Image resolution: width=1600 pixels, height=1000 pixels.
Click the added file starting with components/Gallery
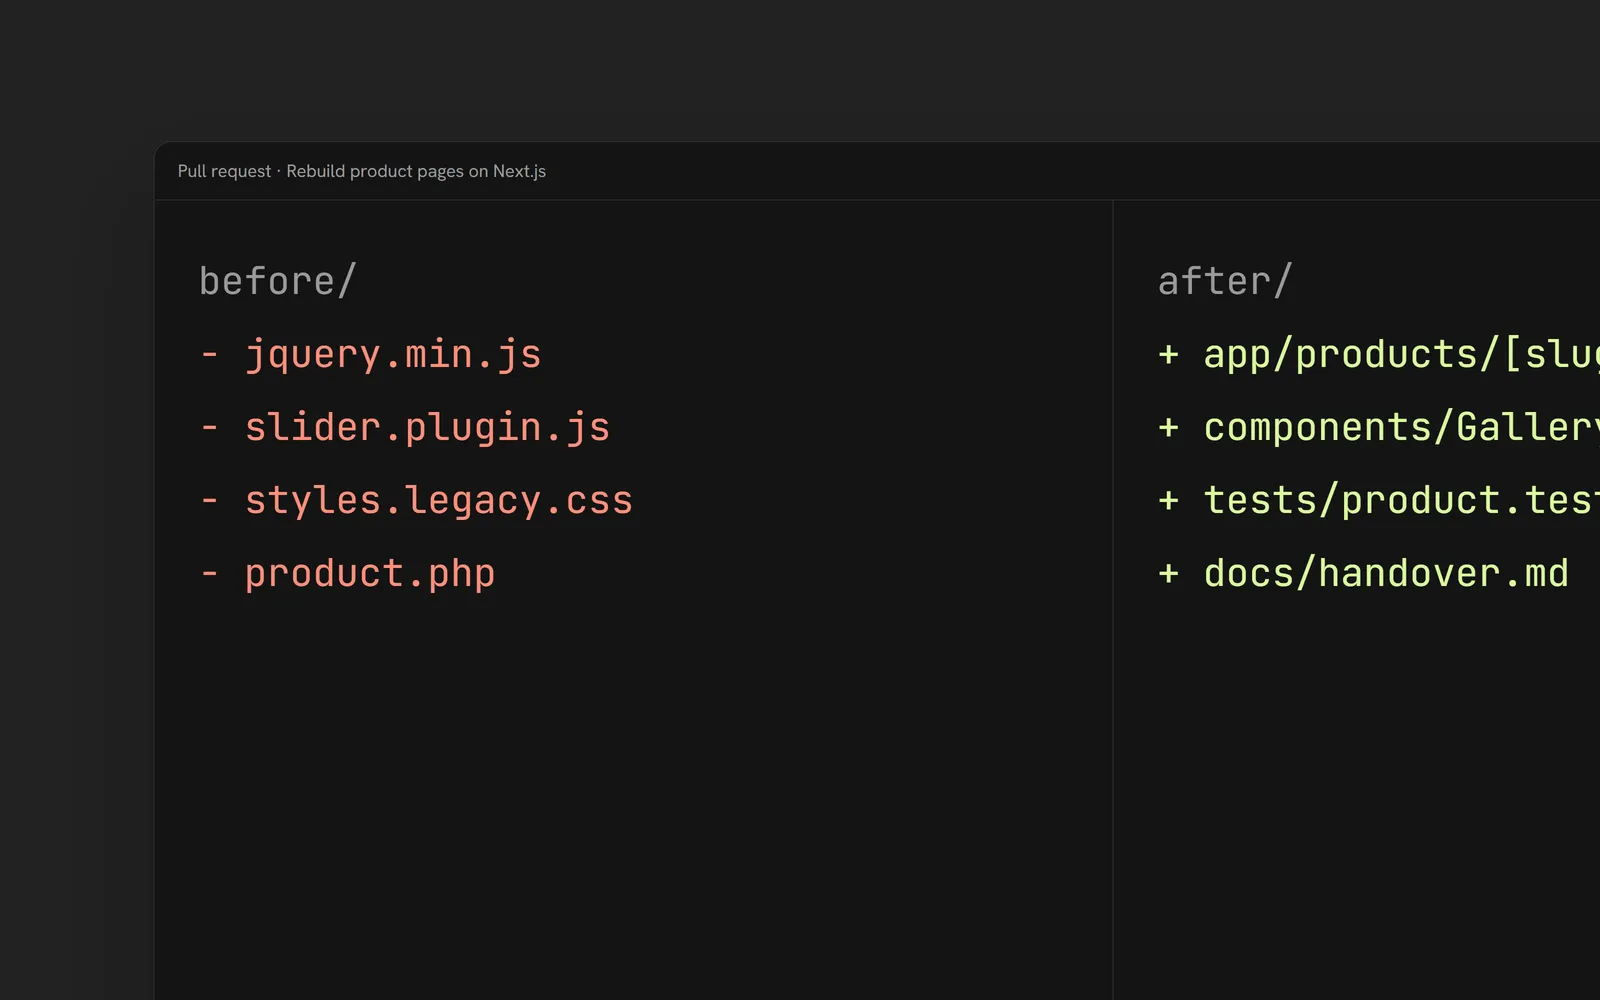(x=1401, y=428)
